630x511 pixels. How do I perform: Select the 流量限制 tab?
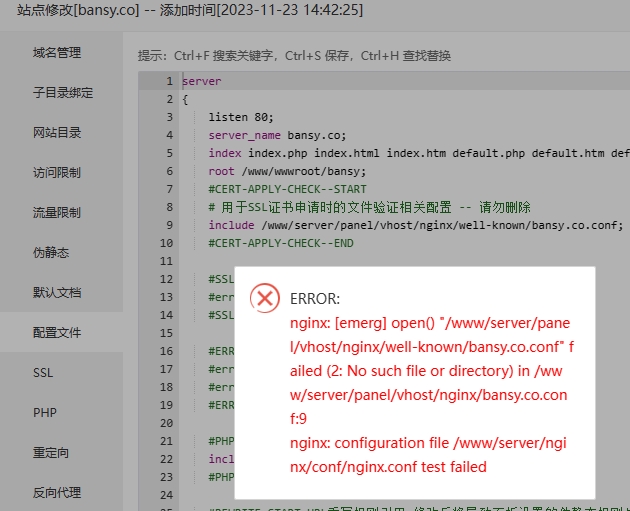pyautogui.click(x=57, y=213)
